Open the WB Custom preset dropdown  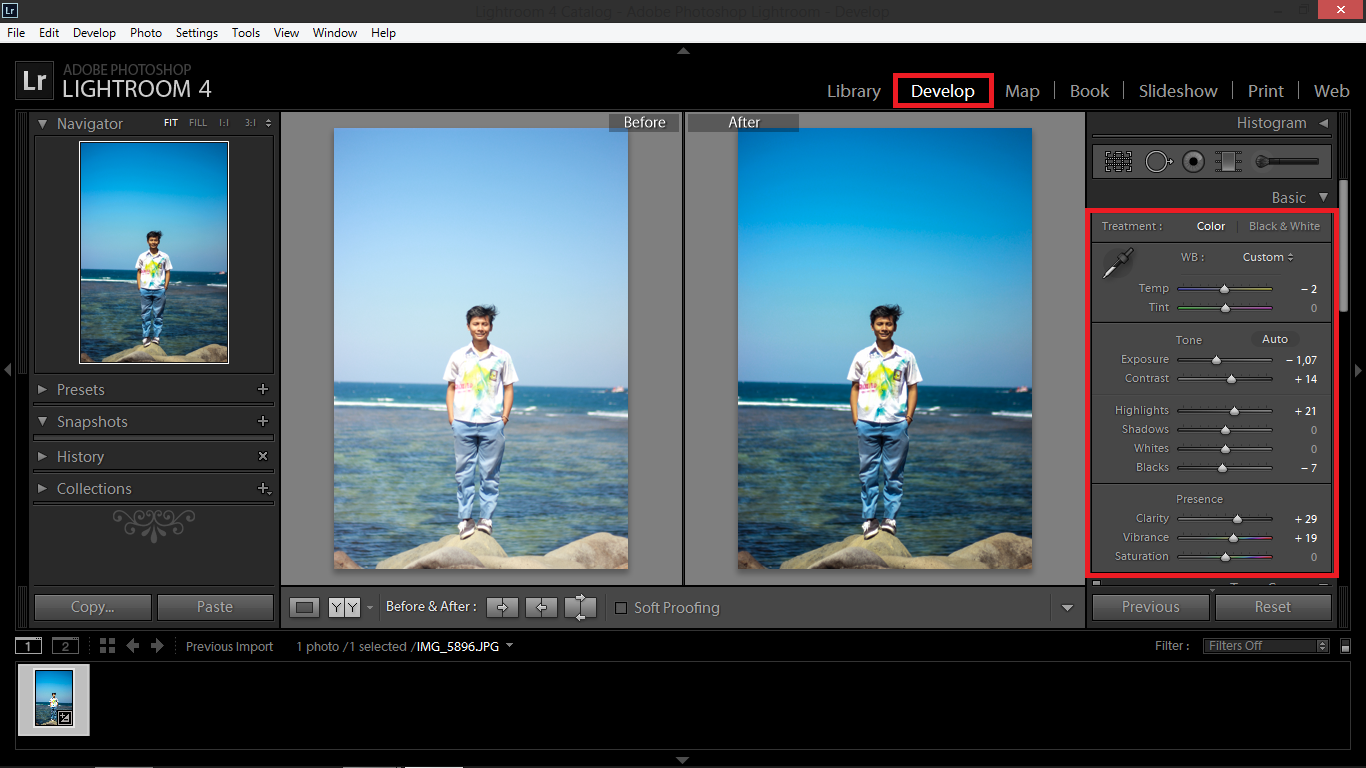click(1267, 257)
